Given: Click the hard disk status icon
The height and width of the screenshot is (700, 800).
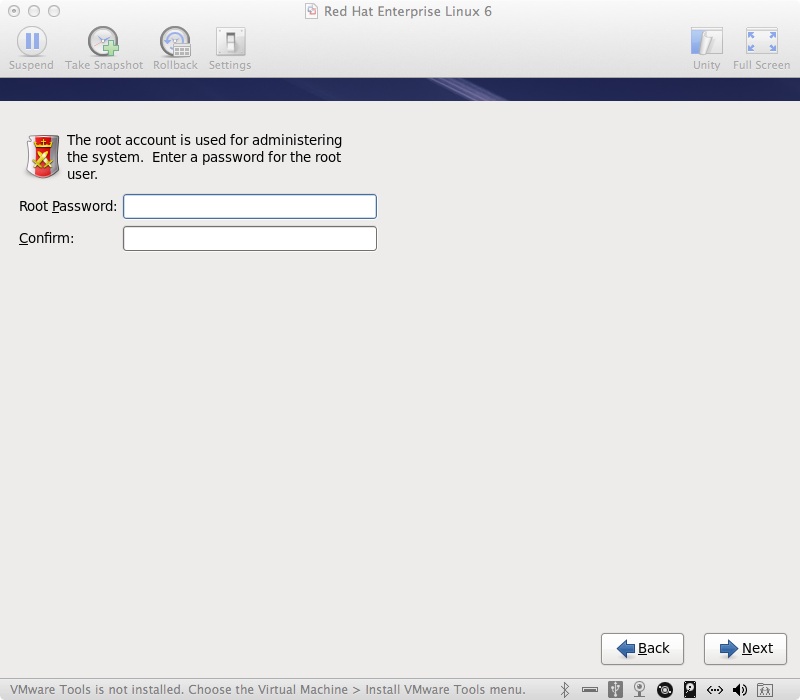Looking at the screenshot, I should pyautogui.click(x=690, y=690).
